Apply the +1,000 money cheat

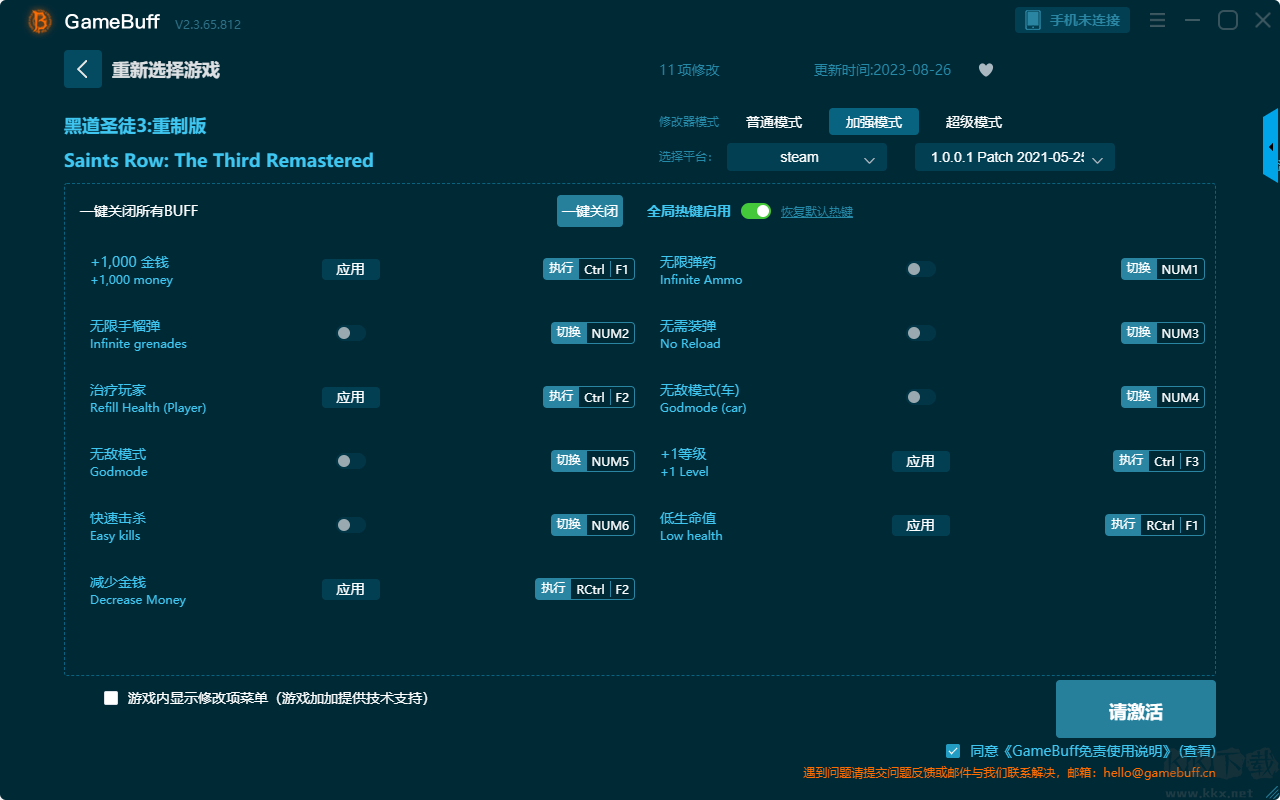click(x=351, y=269)
